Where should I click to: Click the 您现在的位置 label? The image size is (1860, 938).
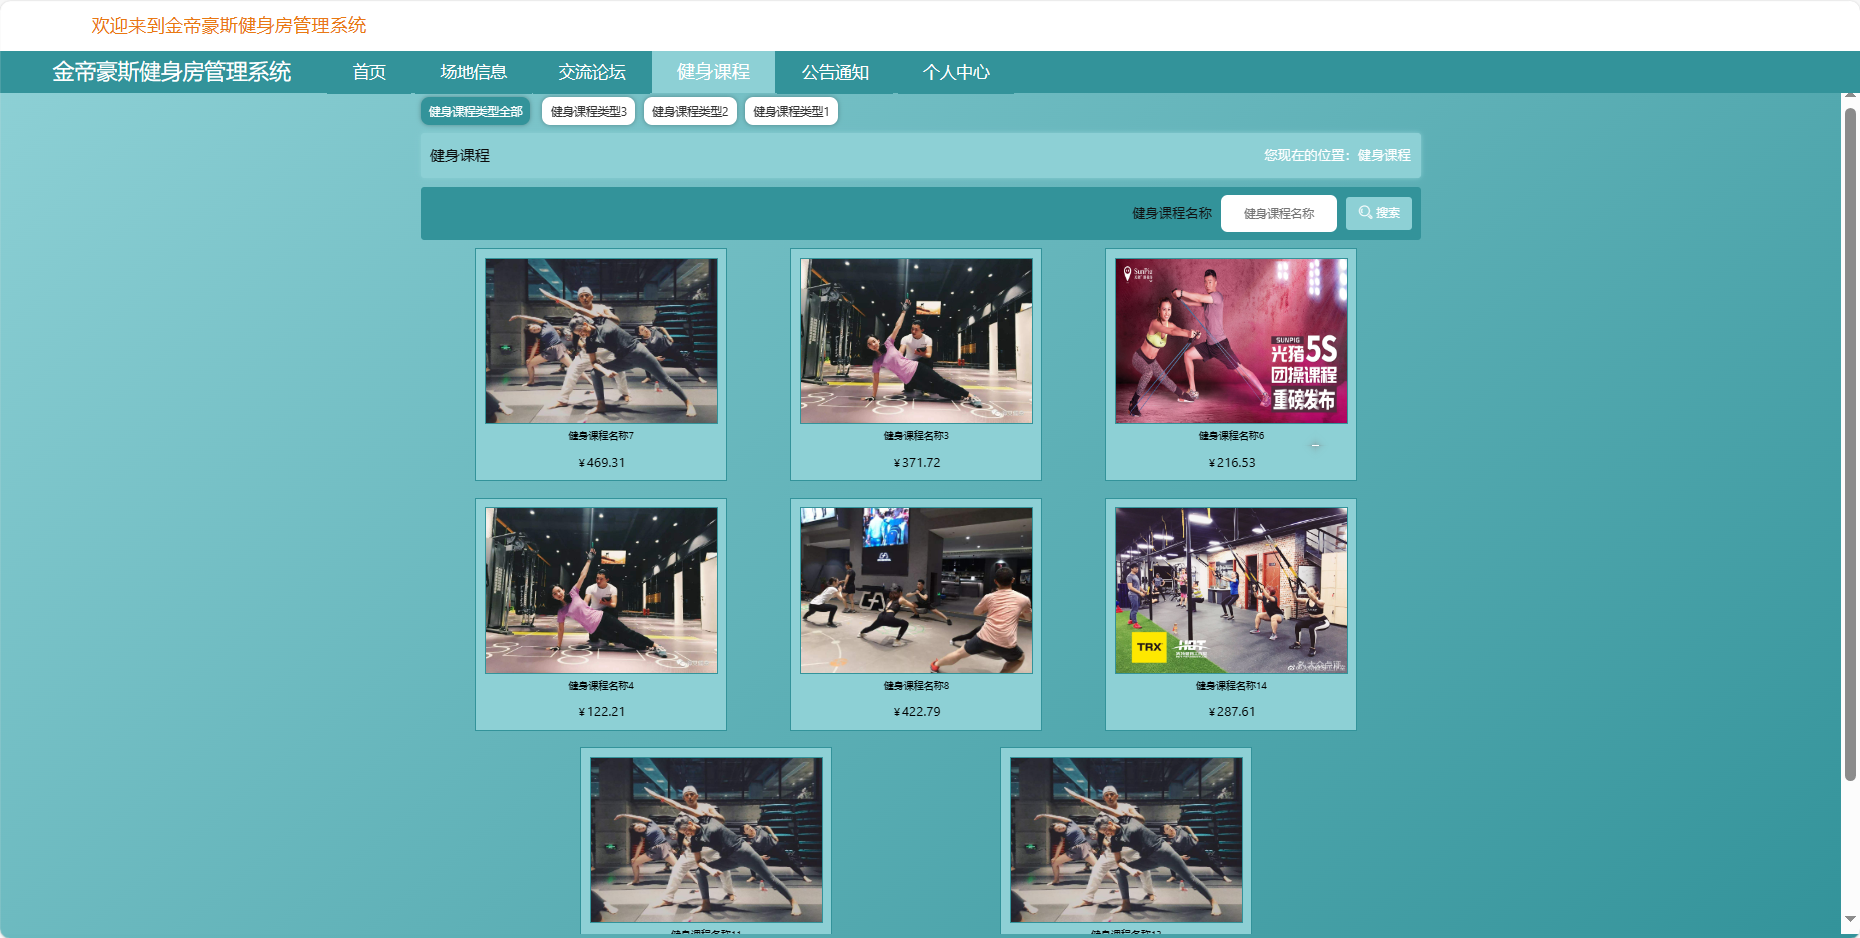coord(1307,155)
